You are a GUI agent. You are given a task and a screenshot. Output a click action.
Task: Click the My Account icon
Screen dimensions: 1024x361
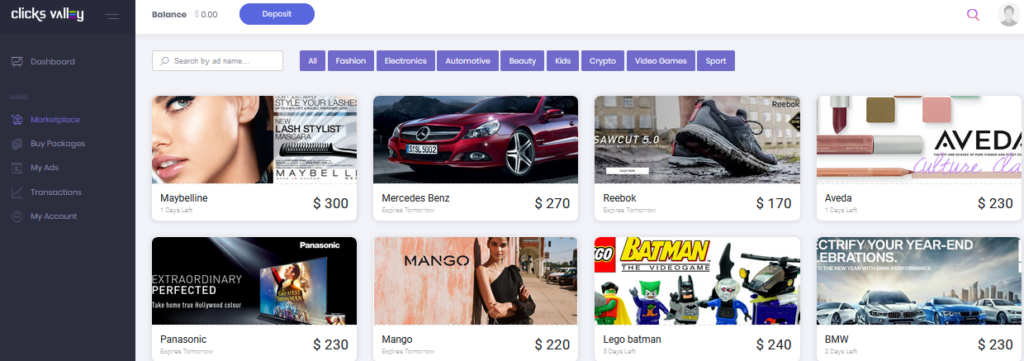click(x=17, y=216)
